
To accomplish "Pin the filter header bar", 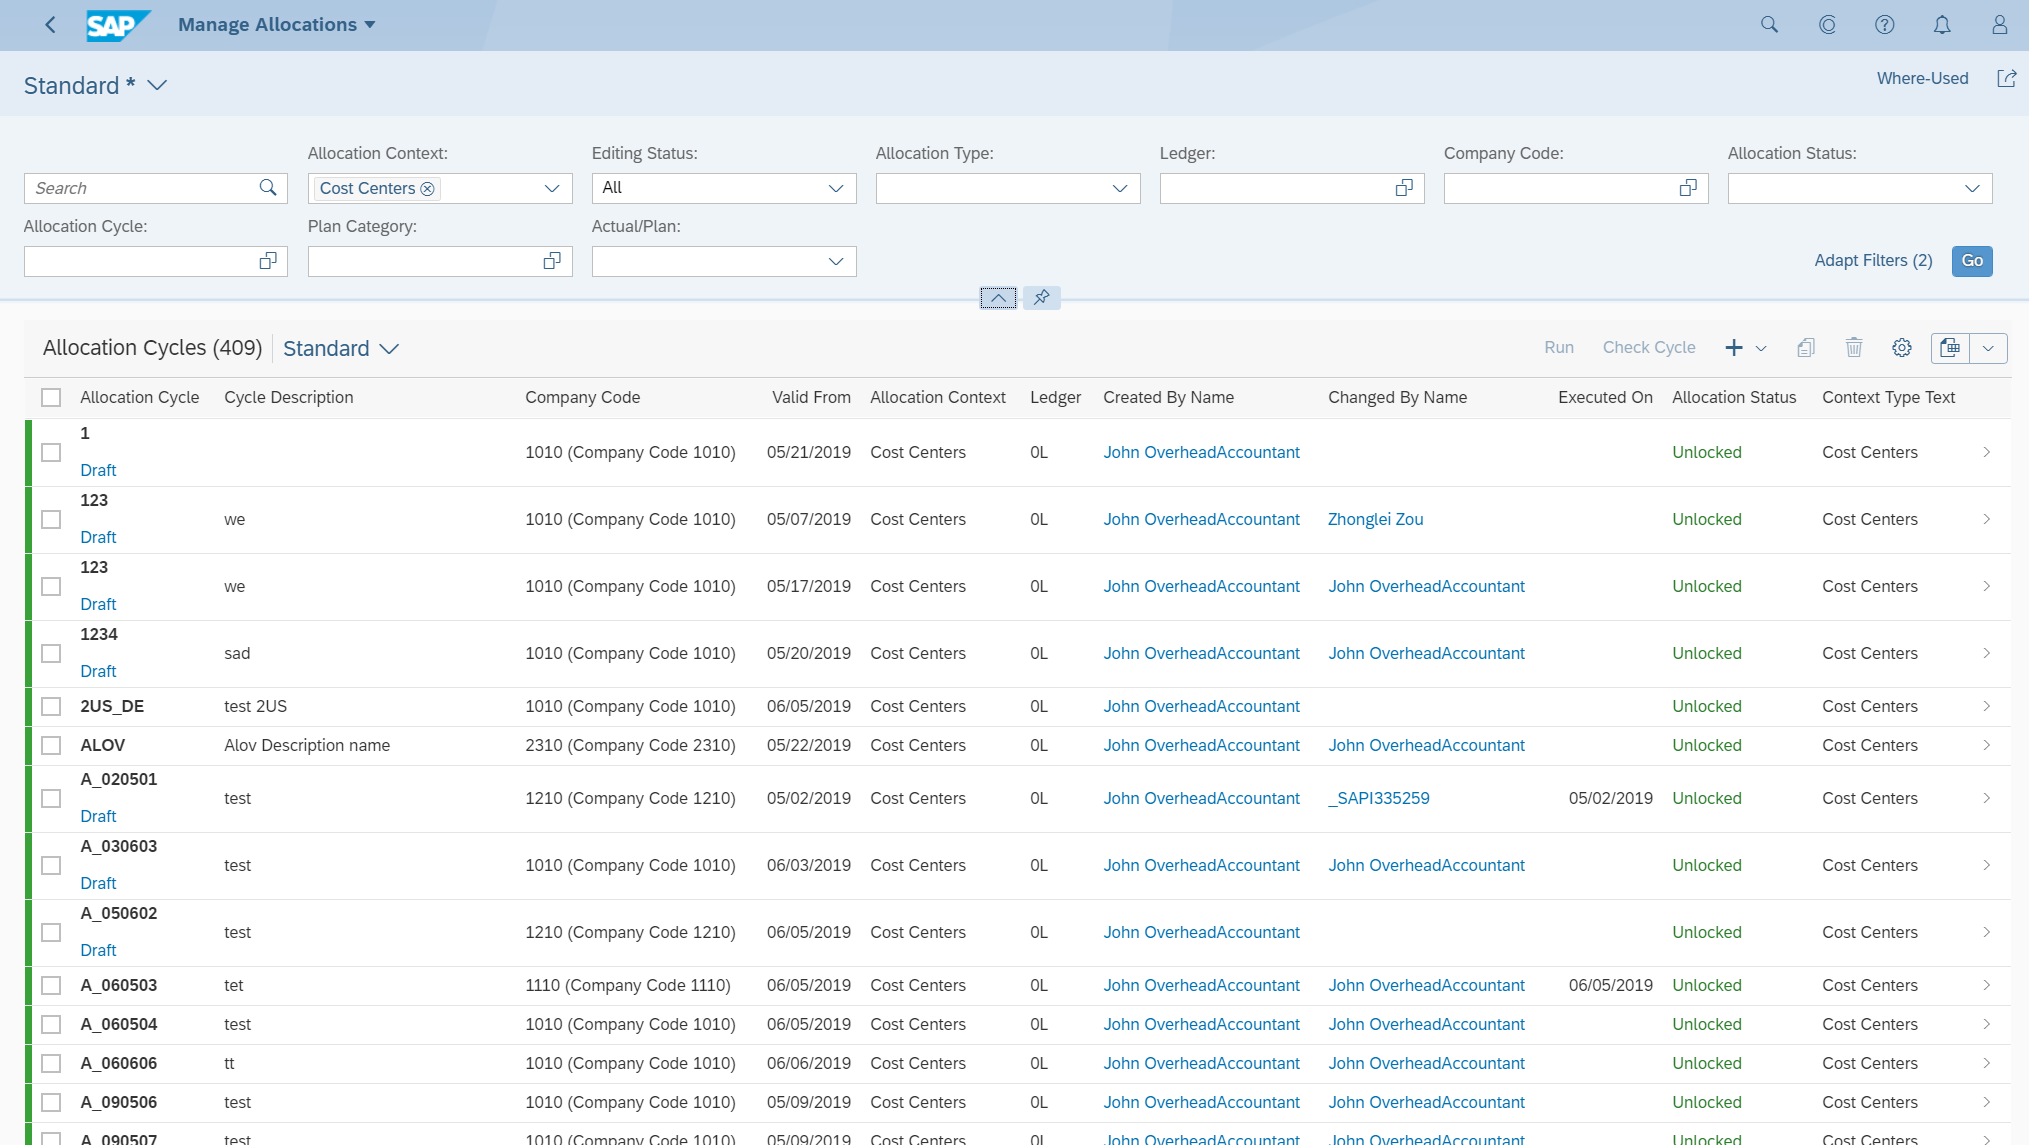I will (1041, 297).
